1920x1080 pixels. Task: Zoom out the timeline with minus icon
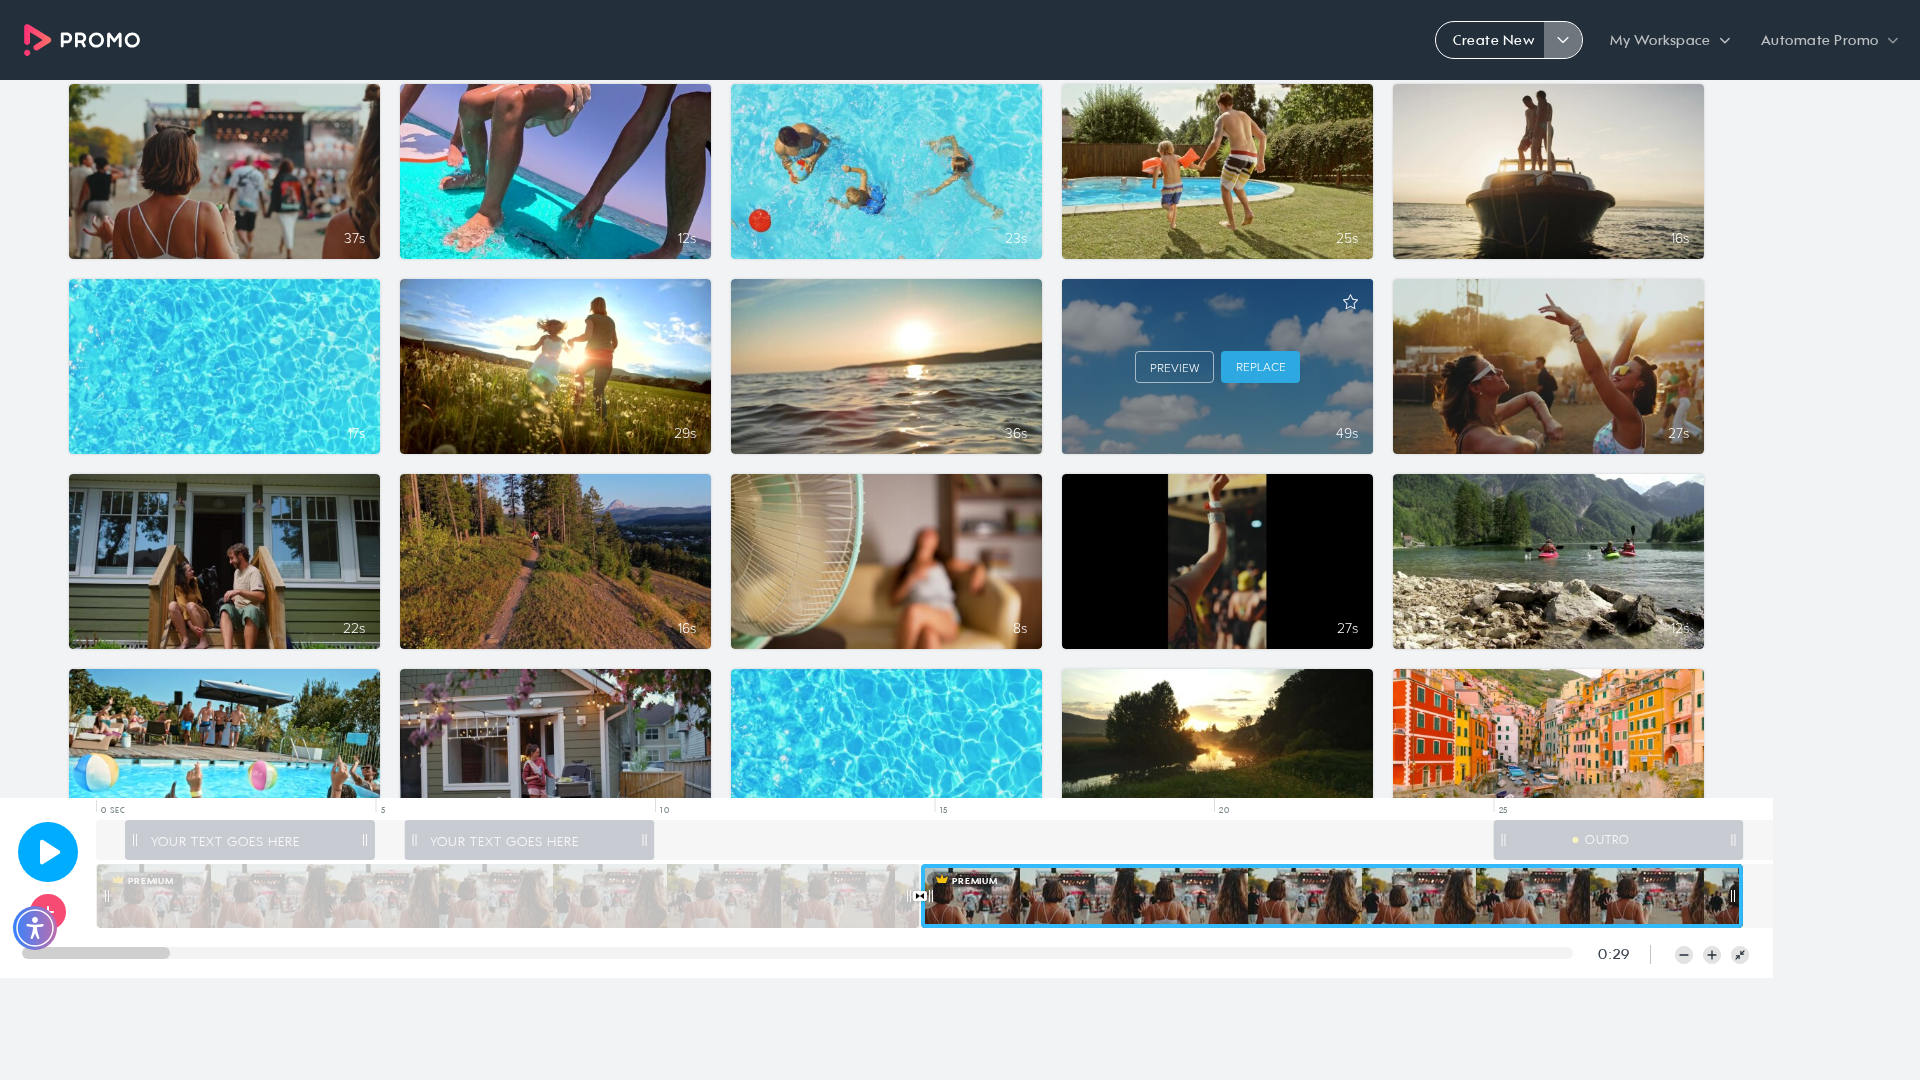[1684, 955]
